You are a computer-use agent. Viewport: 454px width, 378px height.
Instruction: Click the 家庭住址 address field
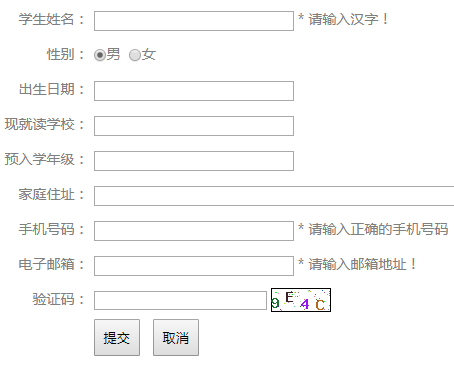(274, 196)
